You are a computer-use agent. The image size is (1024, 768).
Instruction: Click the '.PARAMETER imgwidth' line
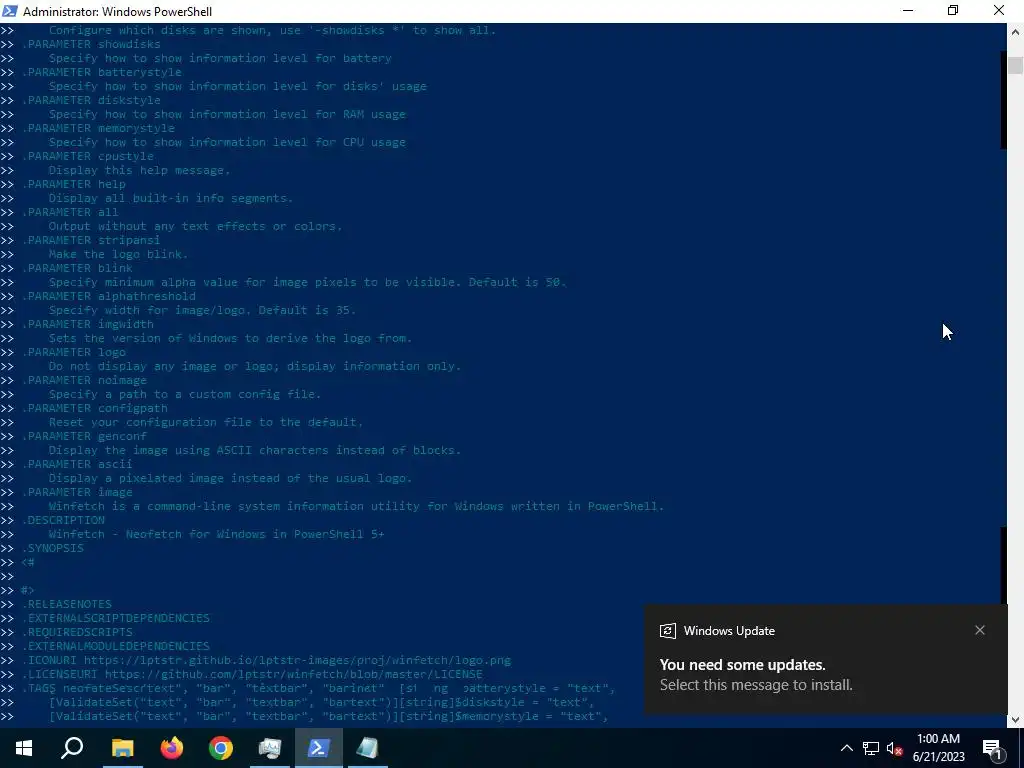[x=88, y=325]
